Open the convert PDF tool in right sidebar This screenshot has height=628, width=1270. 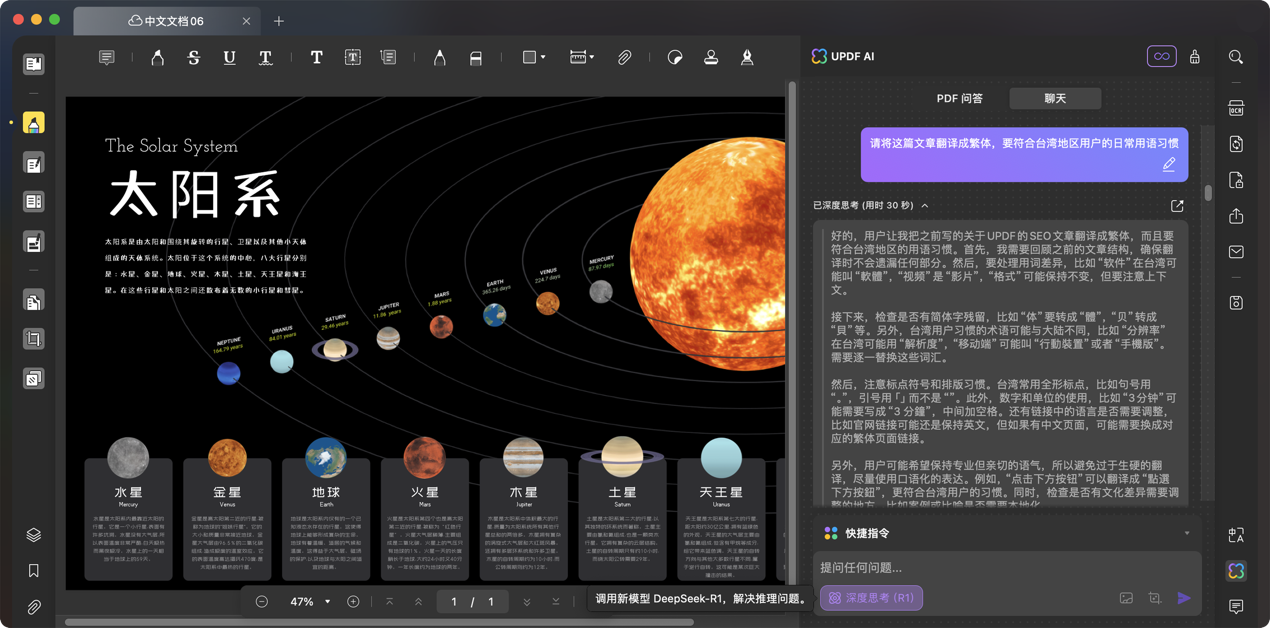pos(1236,144)
